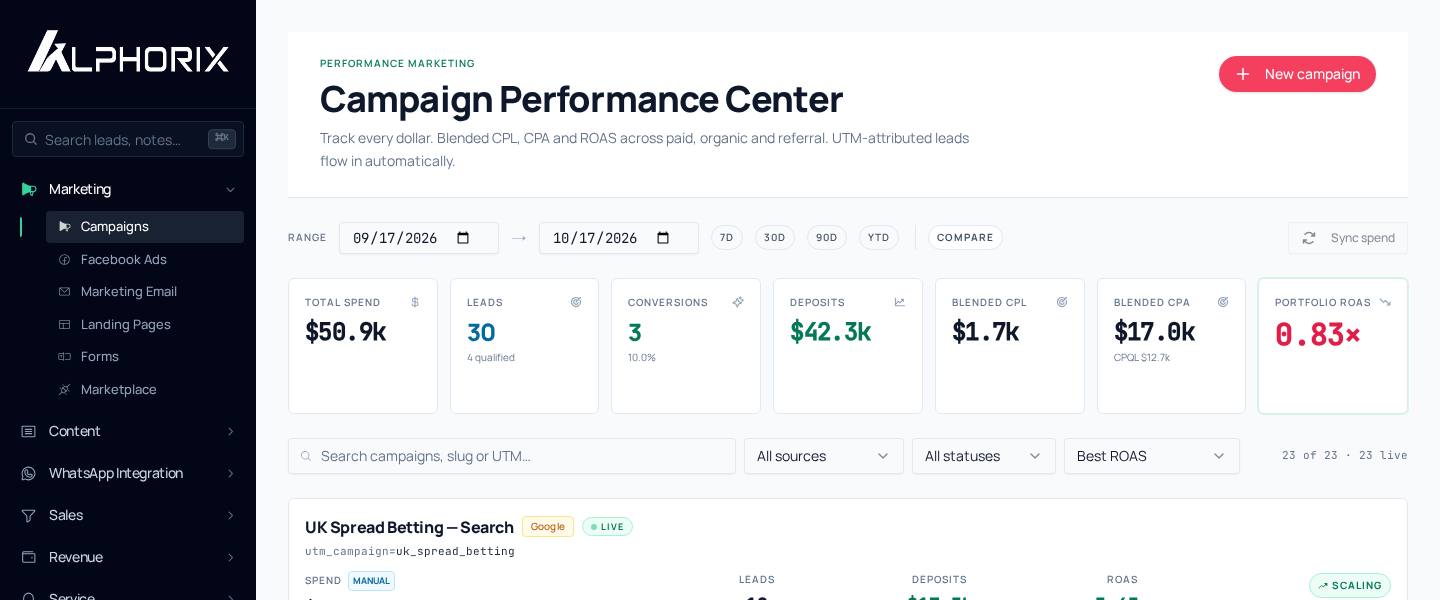Click the utm_campaign=uk_spread_betting text
The width and height of the screenshot is (1440, 600).
(410, 552)
